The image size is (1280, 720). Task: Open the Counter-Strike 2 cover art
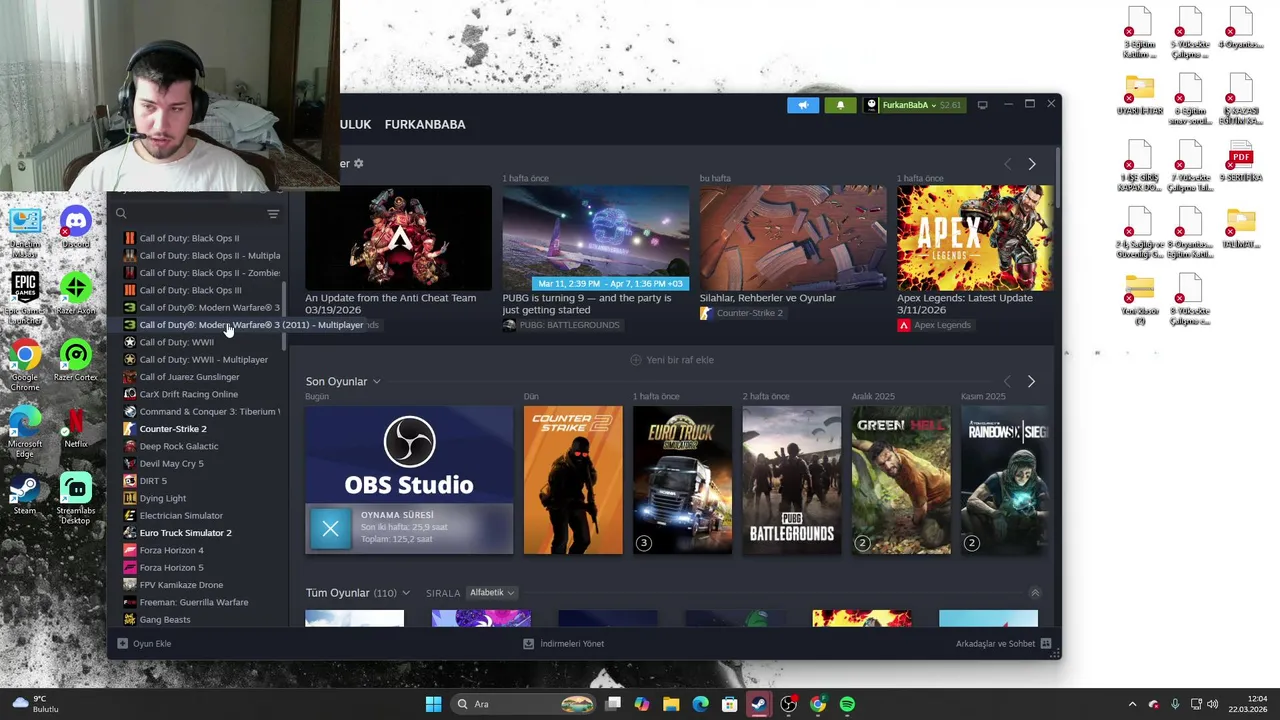(573, 480)
